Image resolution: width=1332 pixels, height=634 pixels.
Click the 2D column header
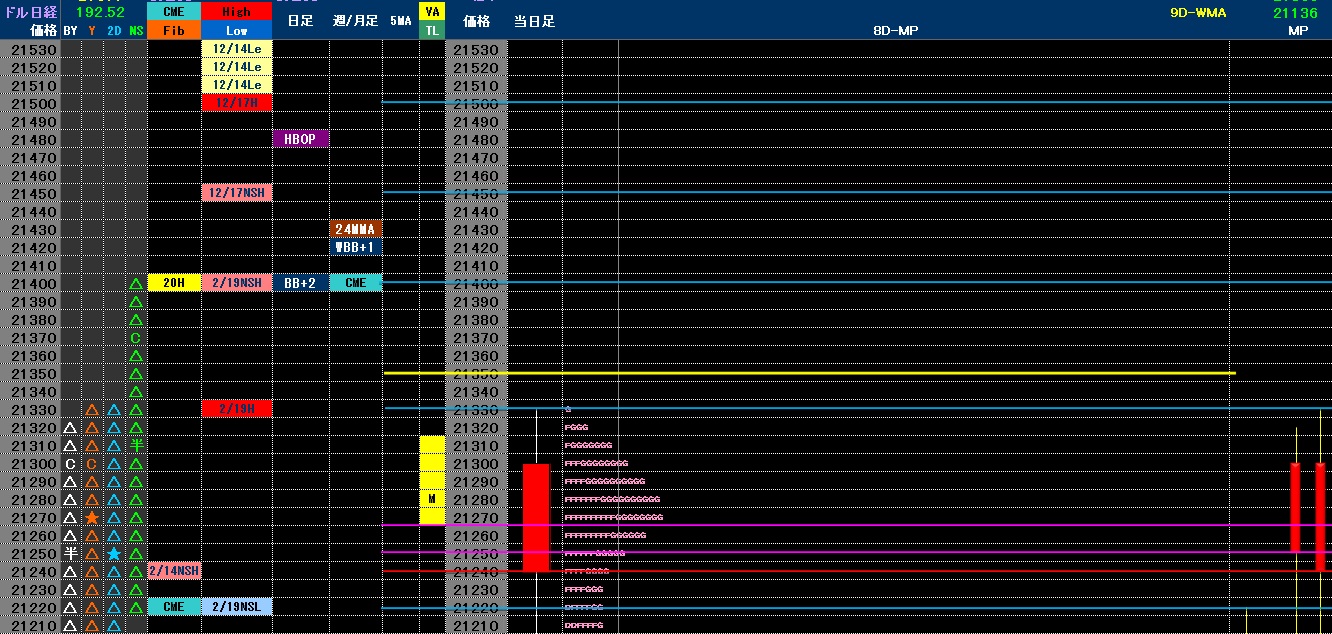pyautogui.click(x=114, y=30)
